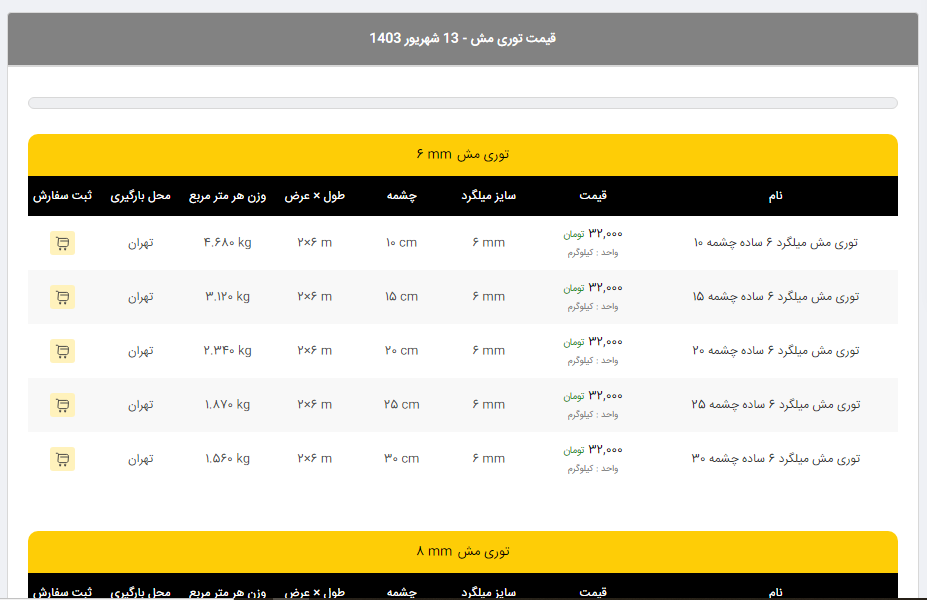Click the 32,000 price of چشمه 10 row
Viewport: 927px width, 600px height.
point(605,233)
